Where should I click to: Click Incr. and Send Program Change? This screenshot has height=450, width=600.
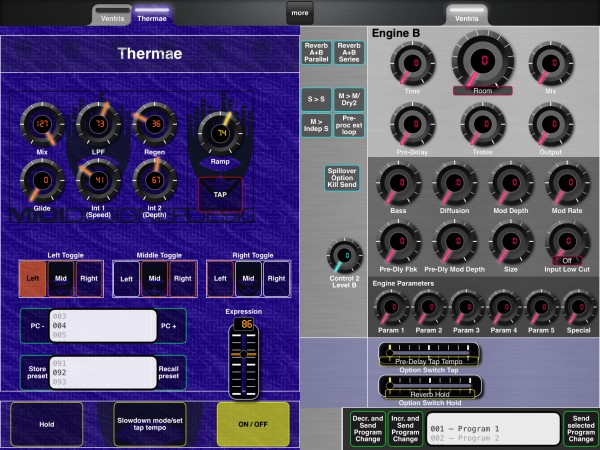pos(405,429)
